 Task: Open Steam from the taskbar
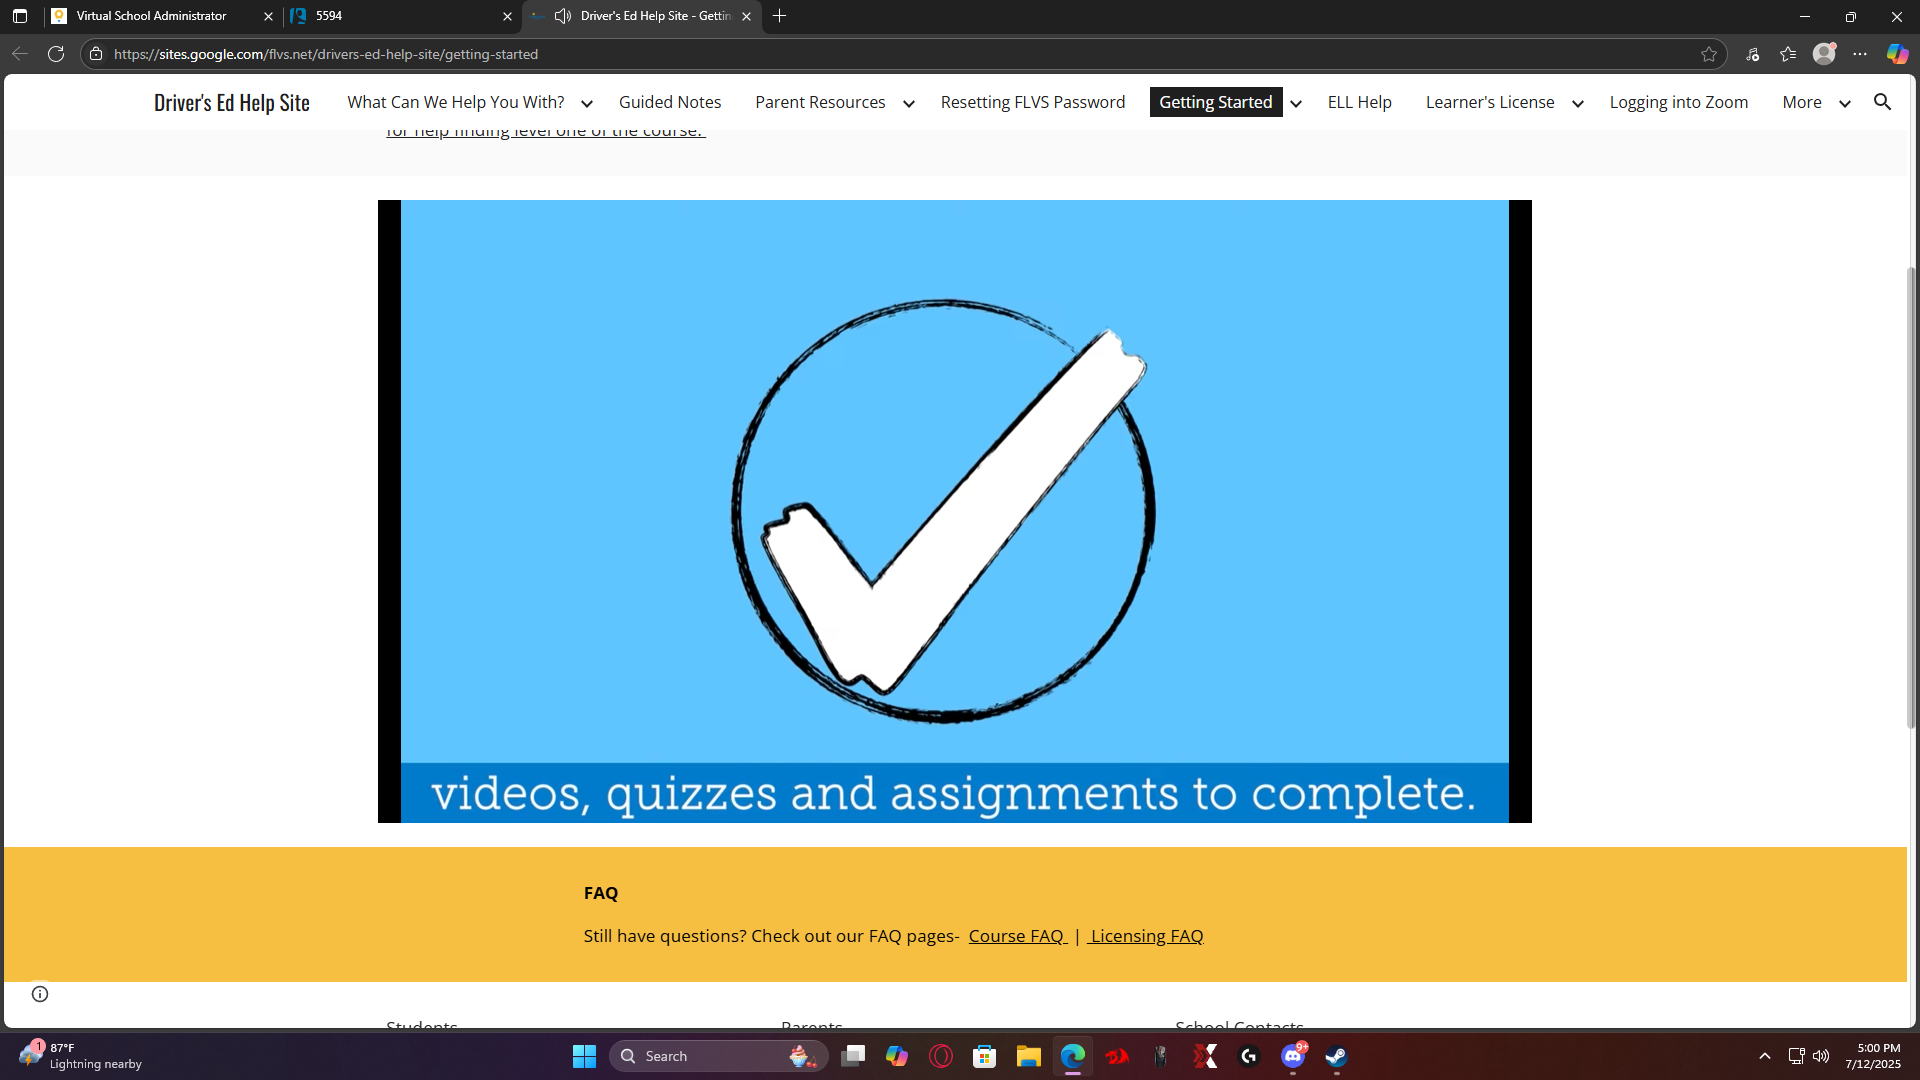tap(1337, 1056)
